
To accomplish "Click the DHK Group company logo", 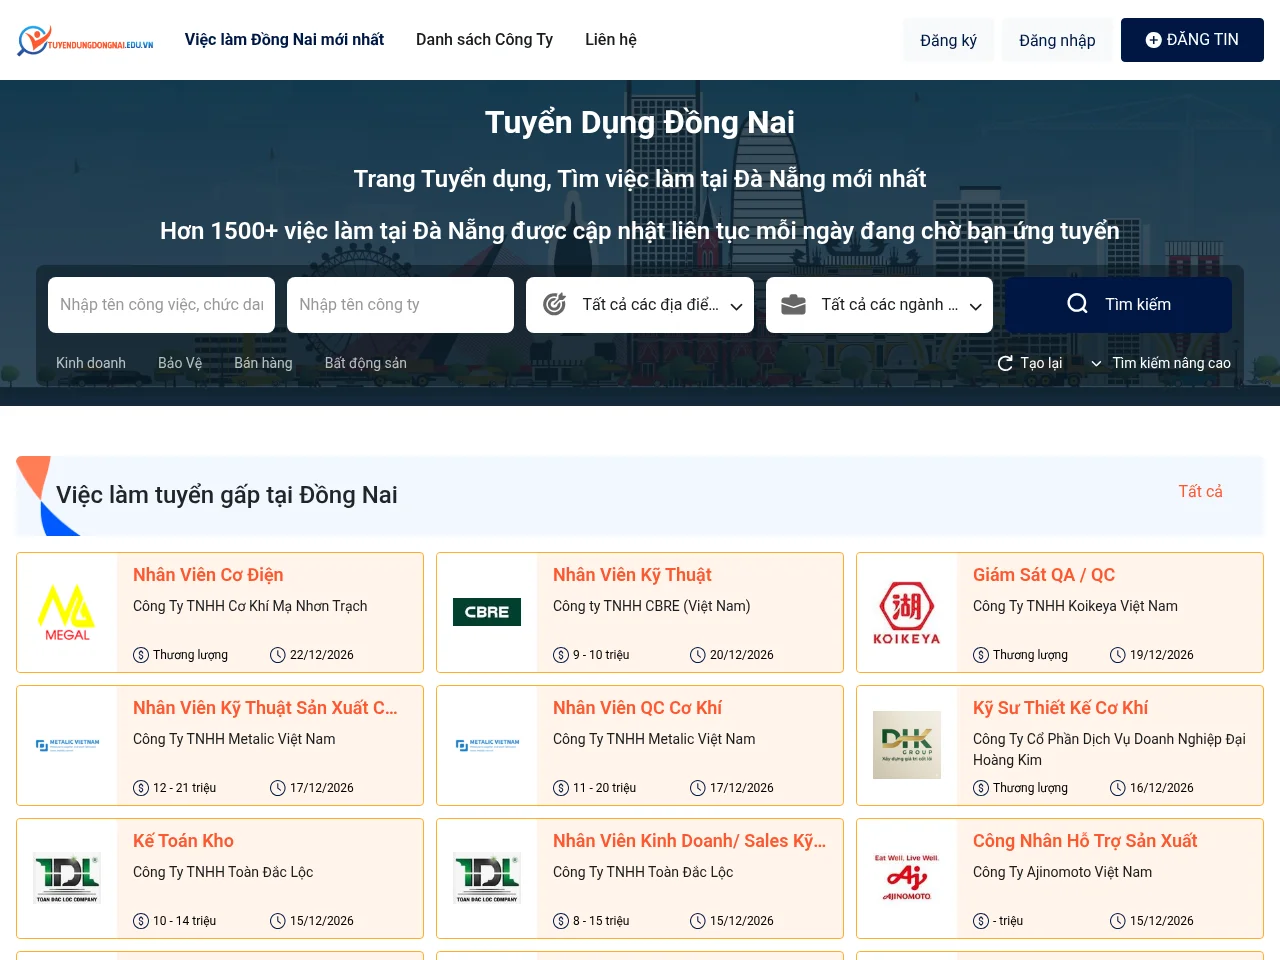I will (907, 745).
